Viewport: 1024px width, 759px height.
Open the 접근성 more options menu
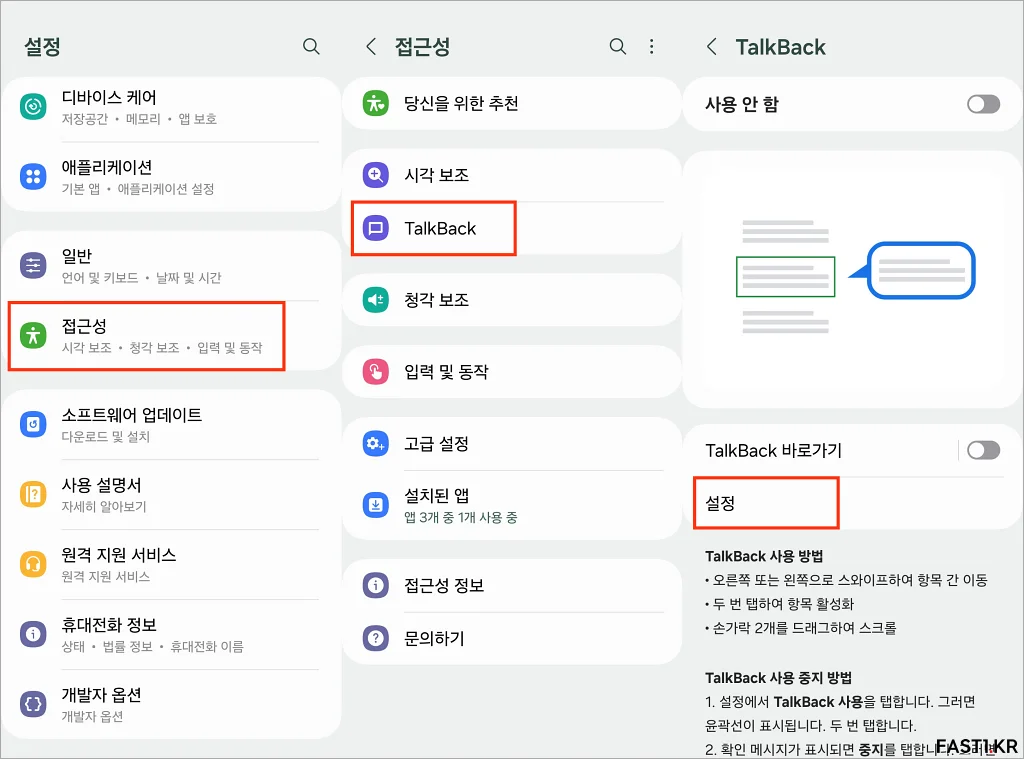(651, 46)
